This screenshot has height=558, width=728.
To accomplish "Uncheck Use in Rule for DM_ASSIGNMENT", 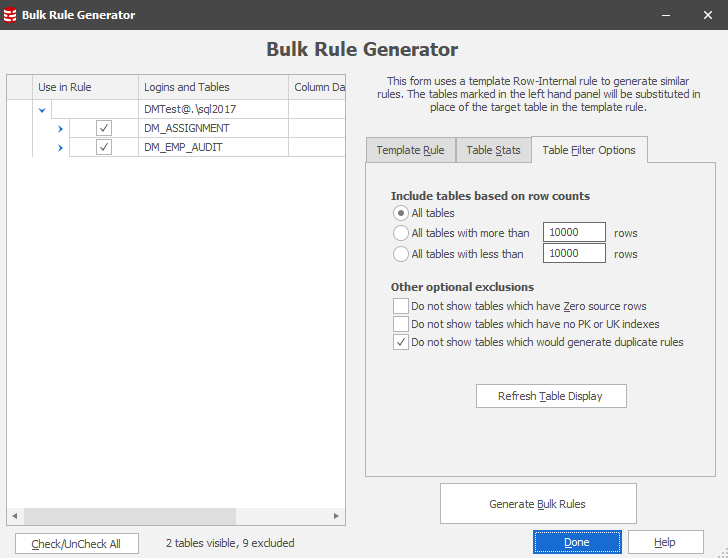I will point(104,128).
